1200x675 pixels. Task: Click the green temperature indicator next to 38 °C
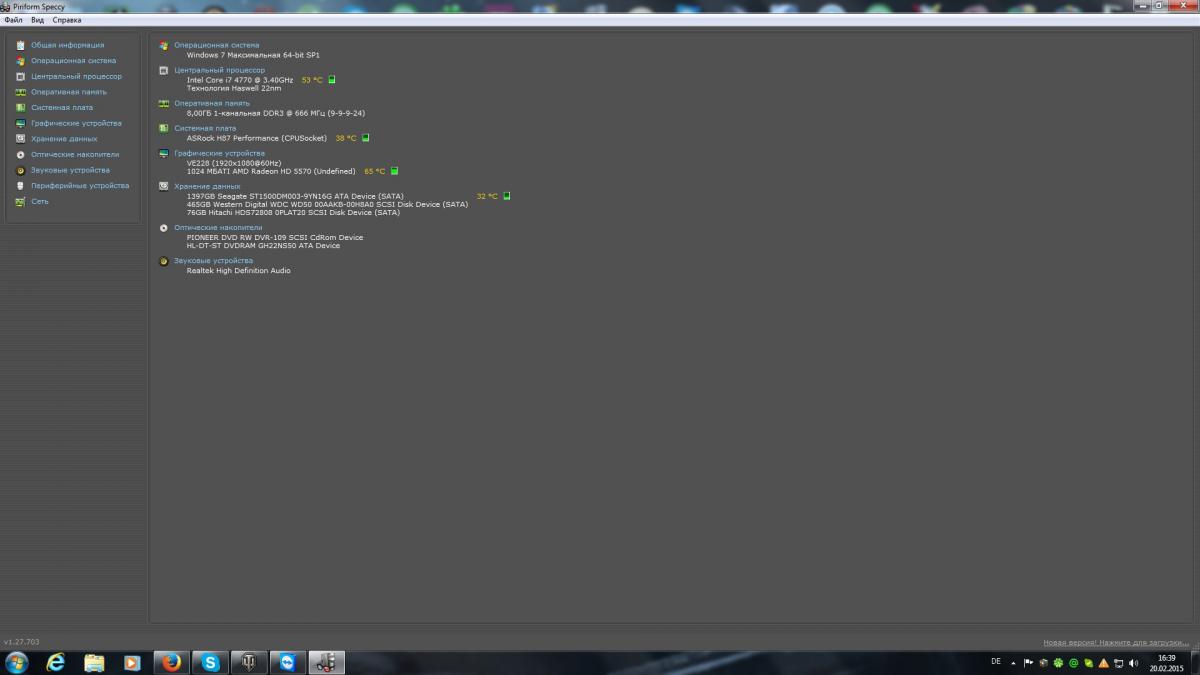(365, 138)
